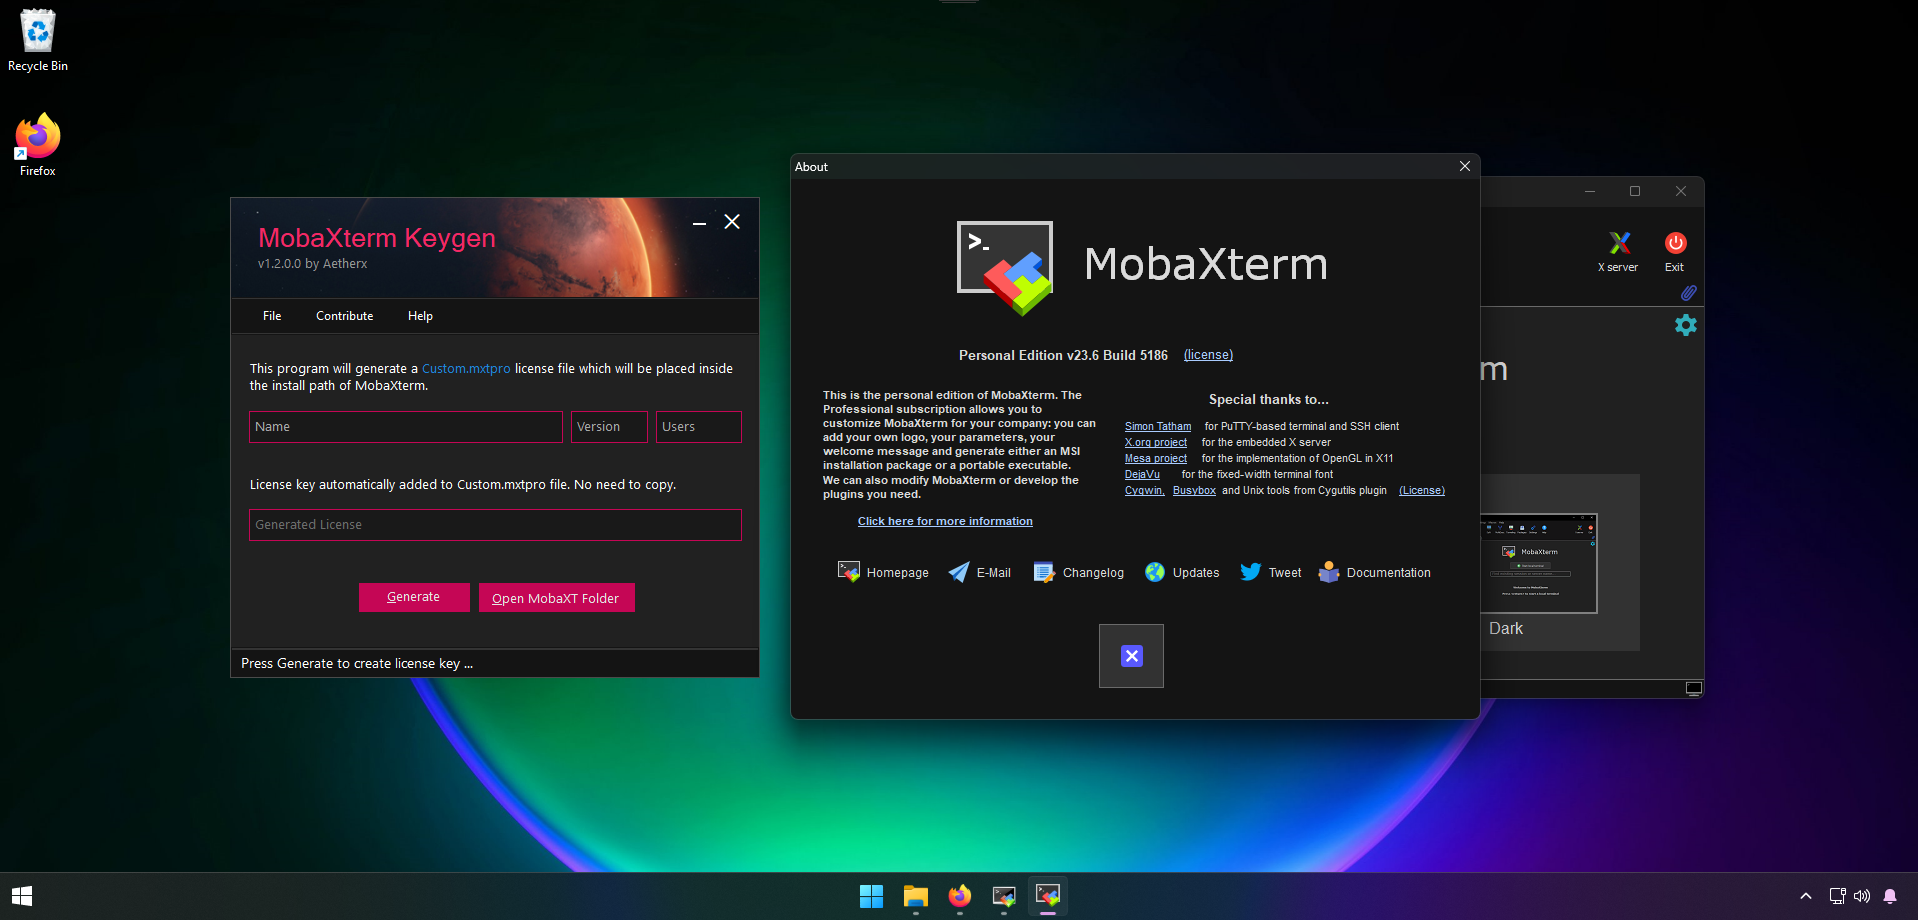Image resolution: width=1918 pixels, height=920 pixels.
Task: Minimize the MobaXterm Keygen window
Action: [x=700, y=222]
